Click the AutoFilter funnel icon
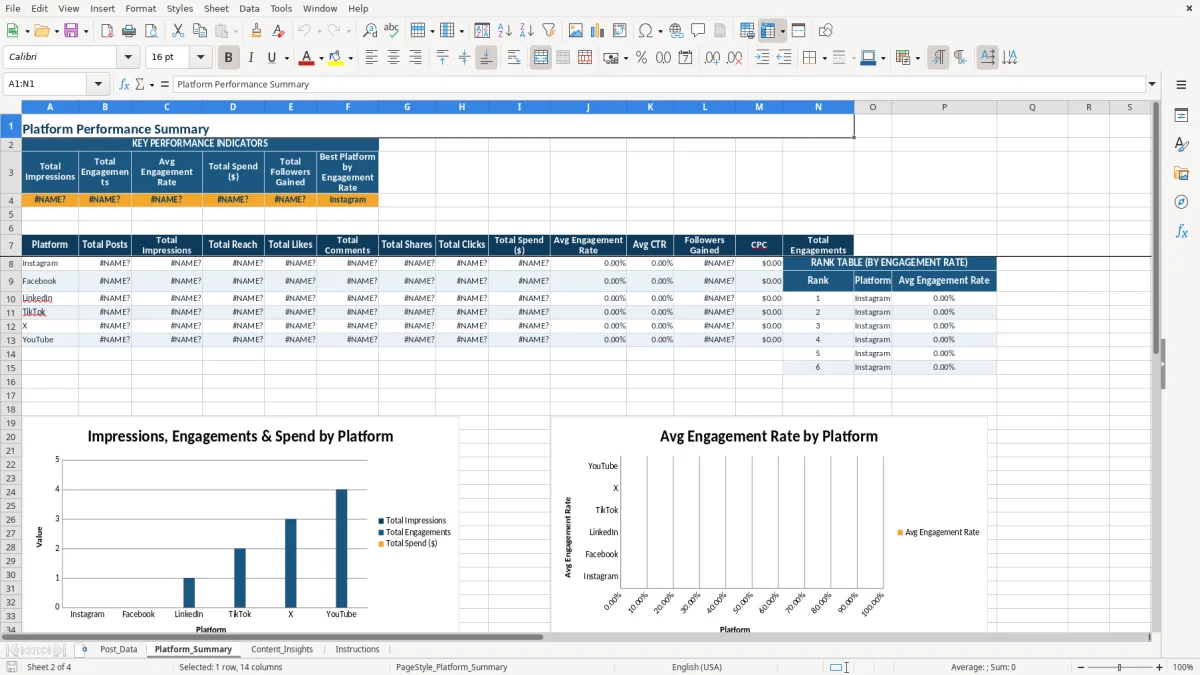The height and width of the screenshot is (675, 1200). pos(549,31)
